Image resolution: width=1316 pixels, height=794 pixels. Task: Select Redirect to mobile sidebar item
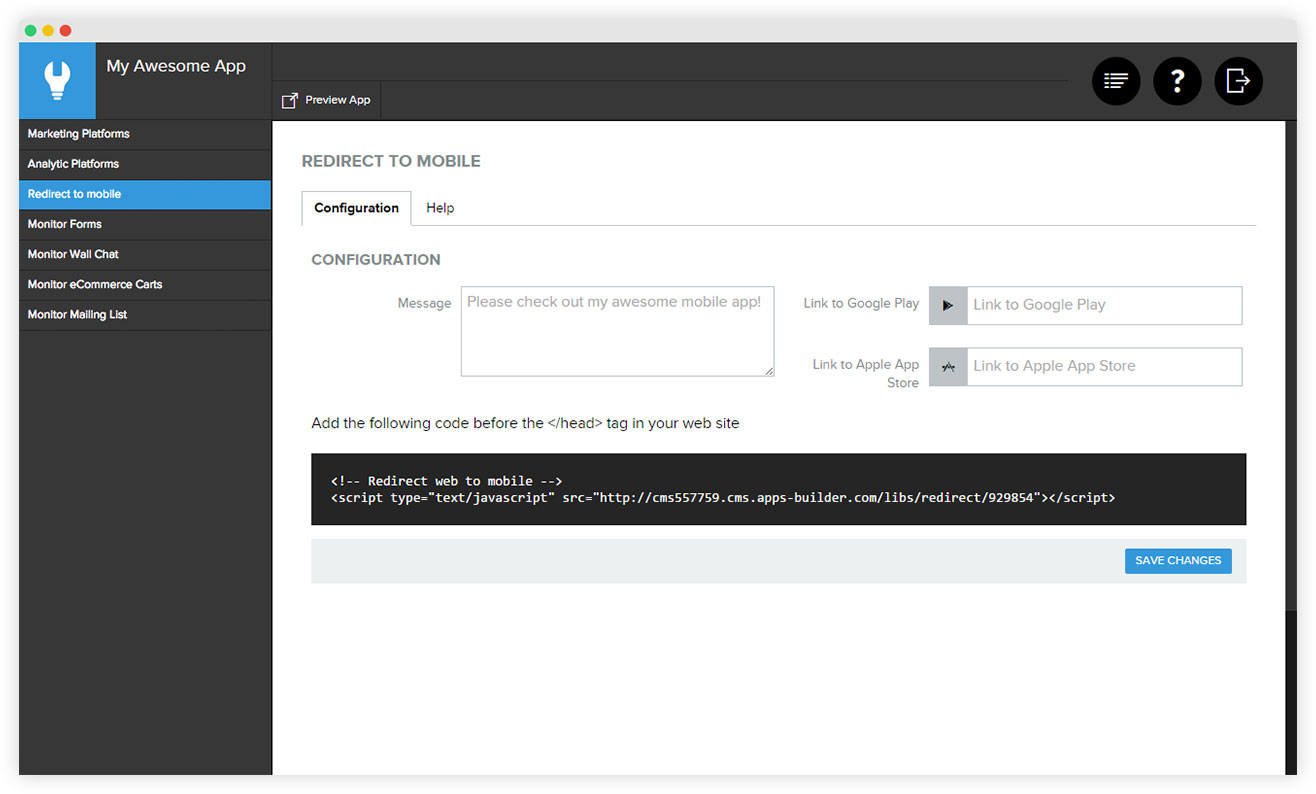tap(75, 194)
